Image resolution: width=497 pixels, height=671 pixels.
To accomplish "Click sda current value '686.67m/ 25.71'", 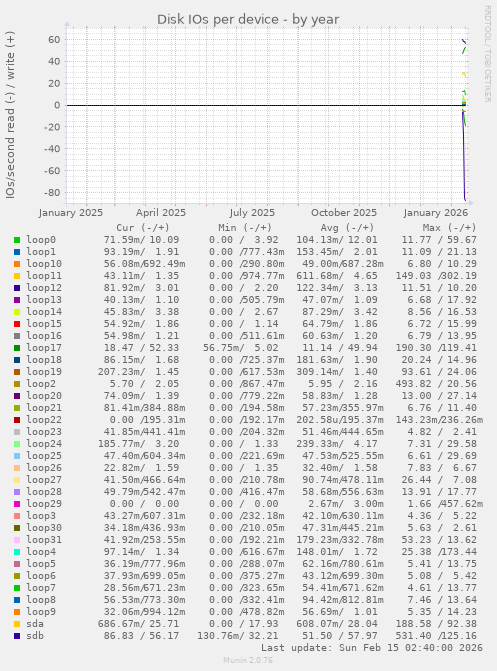I will [x=138, y=624].
